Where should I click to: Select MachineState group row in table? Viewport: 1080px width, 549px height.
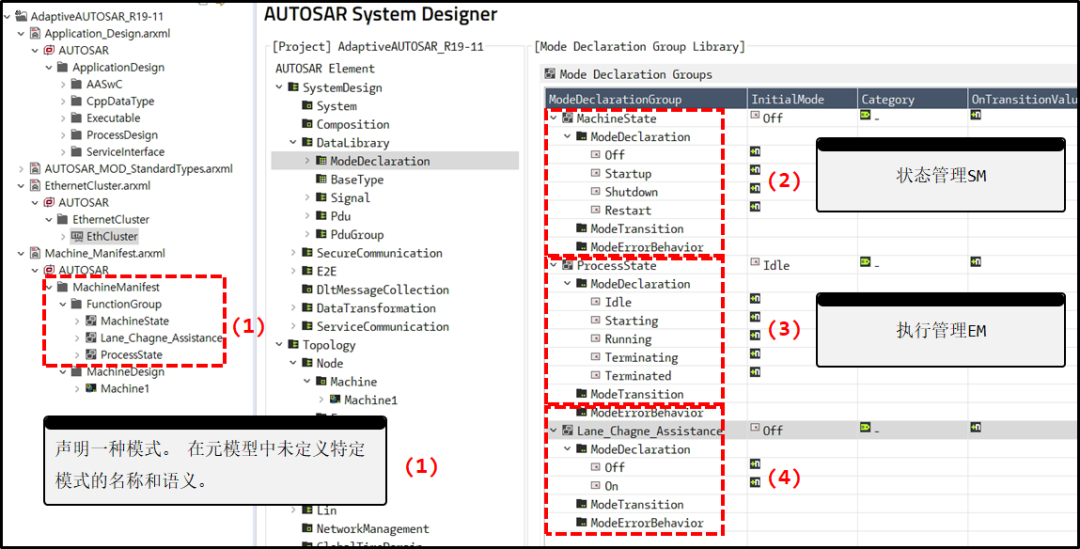pos(616,118)
